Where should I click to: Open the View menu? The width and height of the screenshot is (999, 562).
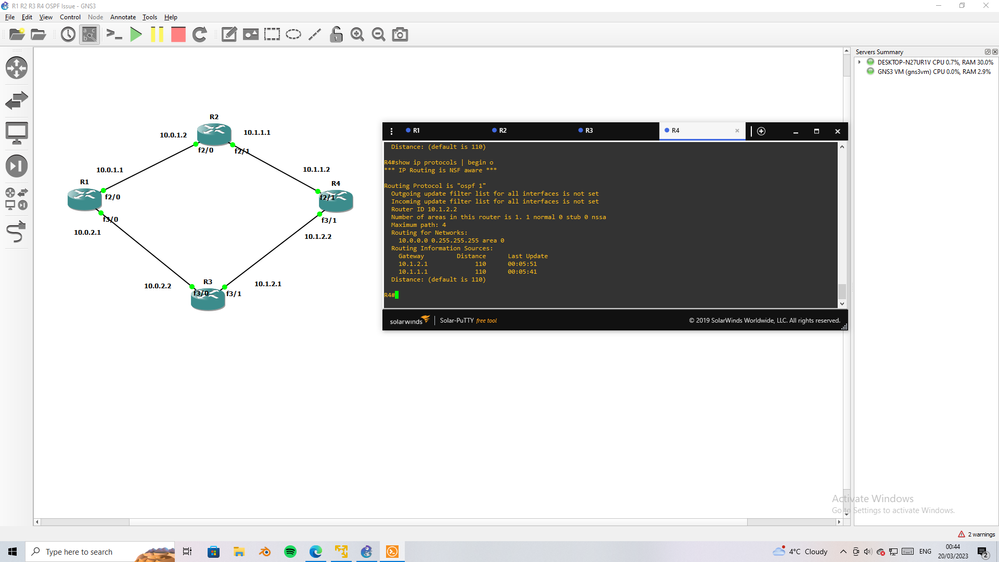pos(46,17)
